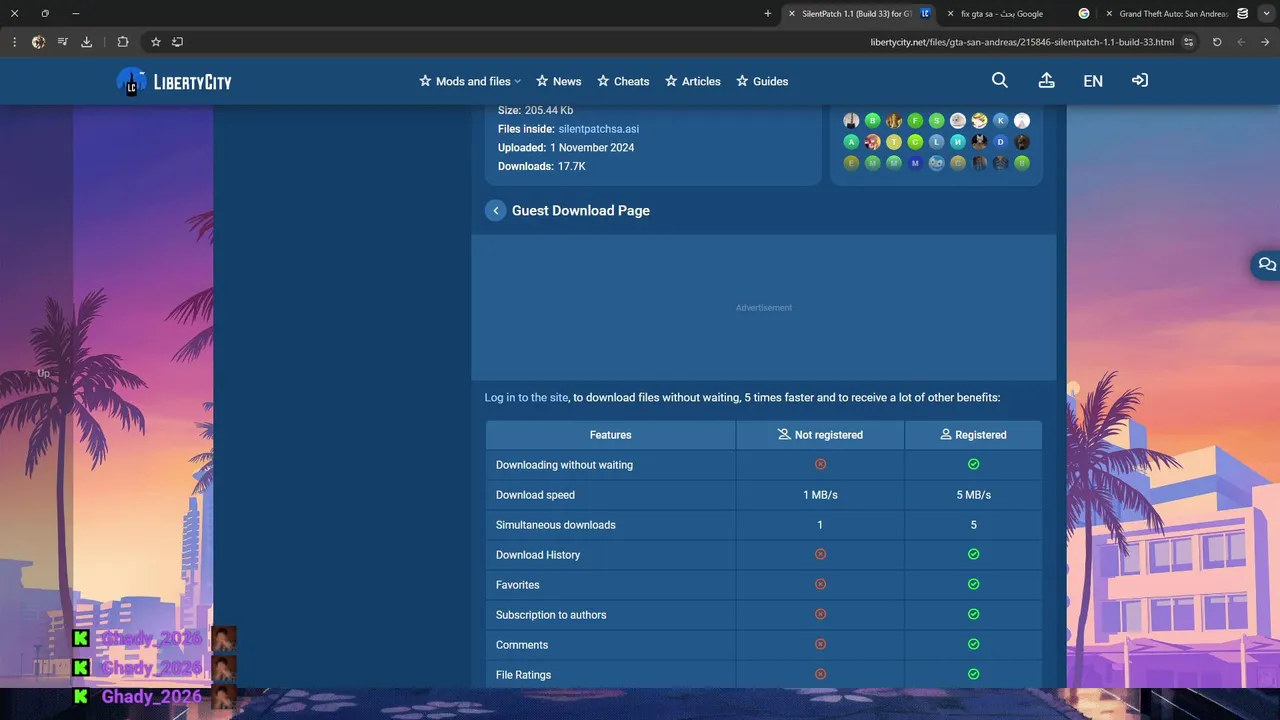Screen dimensions: 1280x720
Task: Click the teal "A" user avatar
Action: point(851,142)
